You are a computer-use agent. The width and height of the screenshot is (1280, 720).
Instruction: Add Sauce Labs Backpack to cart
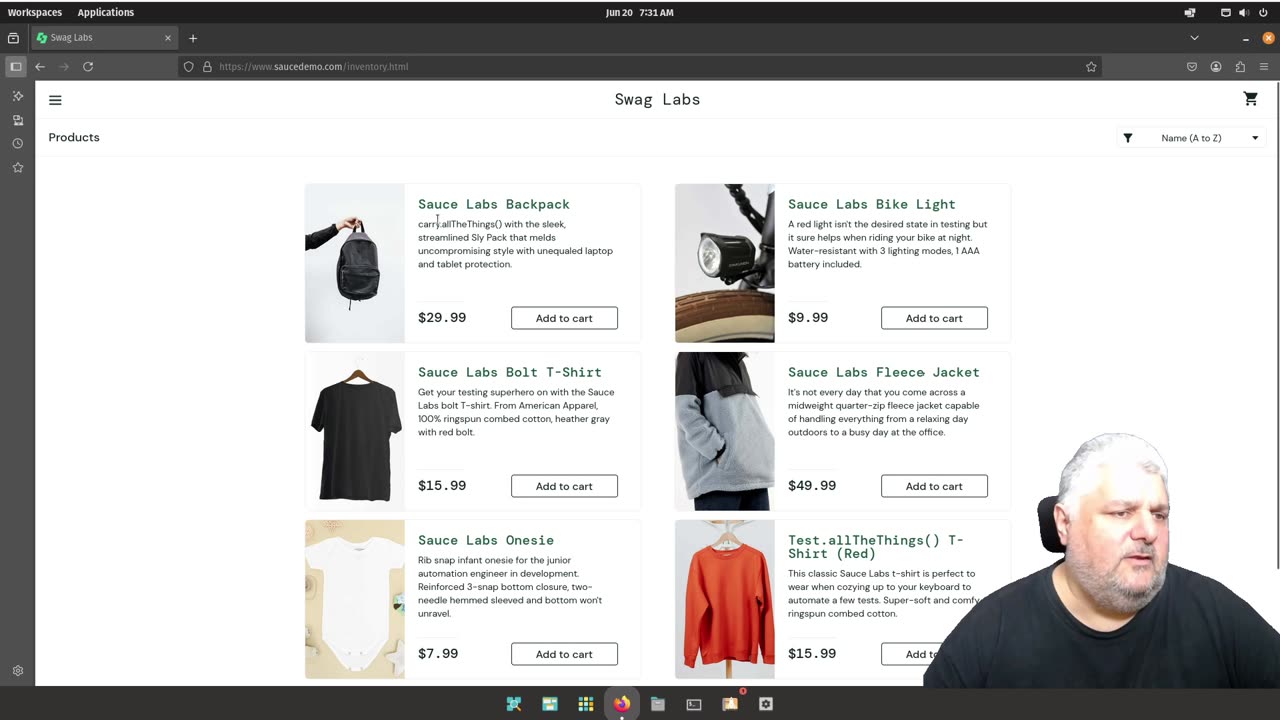coord(564,318)
